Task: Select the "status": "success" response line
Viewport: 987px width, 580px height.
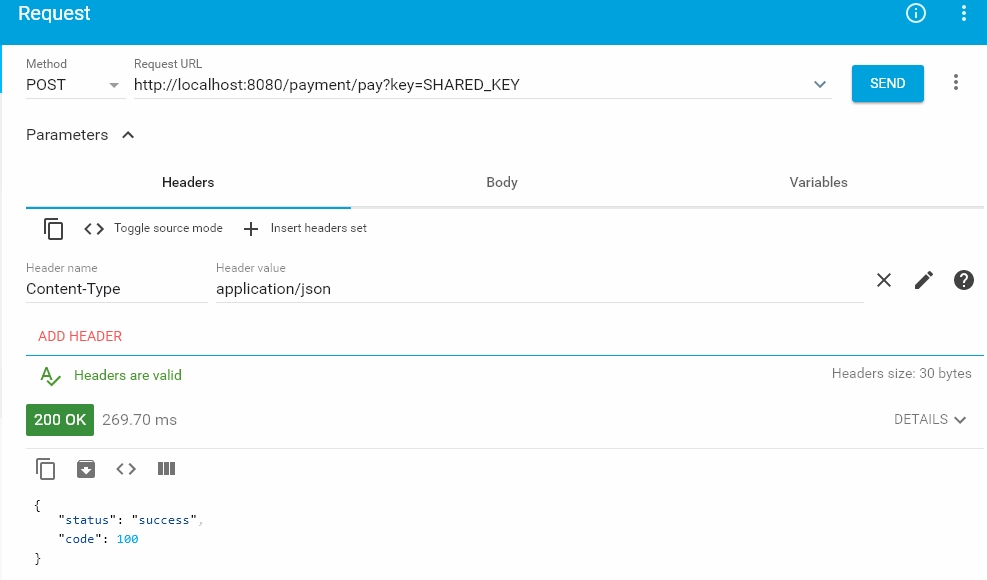Action: (130, 520)
